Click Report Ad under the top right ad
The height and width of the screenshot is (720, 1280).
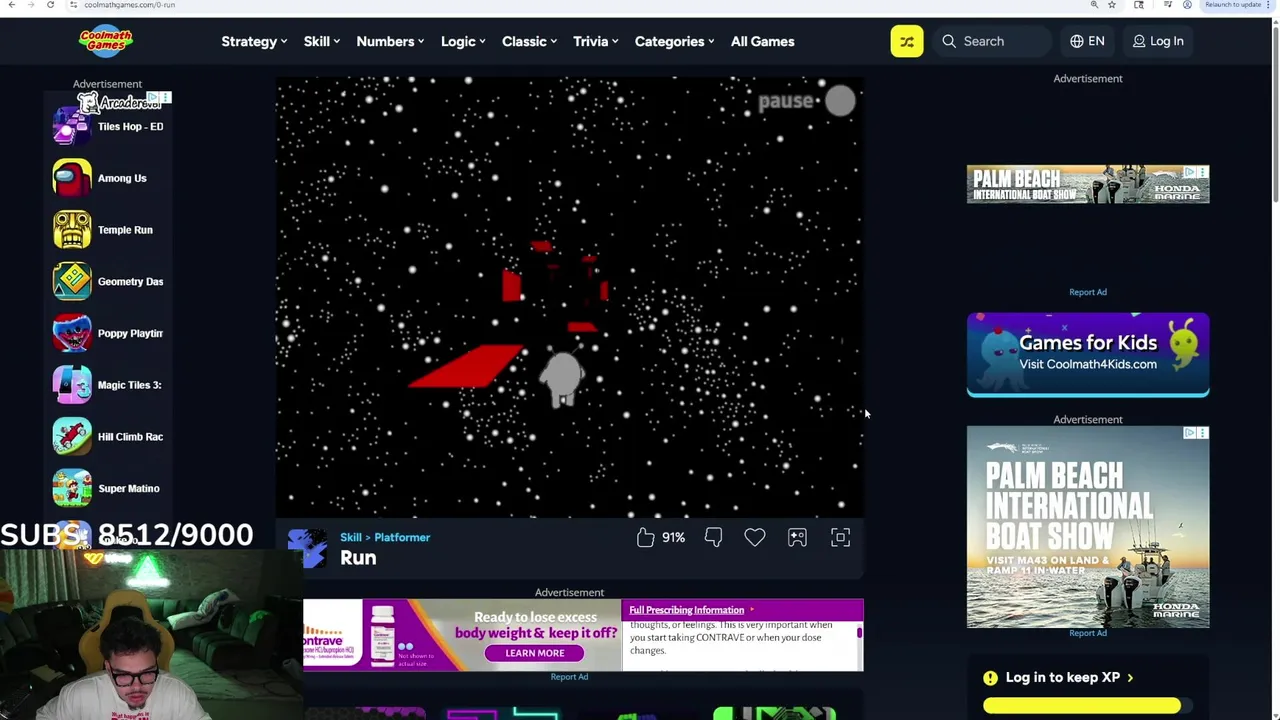(x=1088, y=292)
